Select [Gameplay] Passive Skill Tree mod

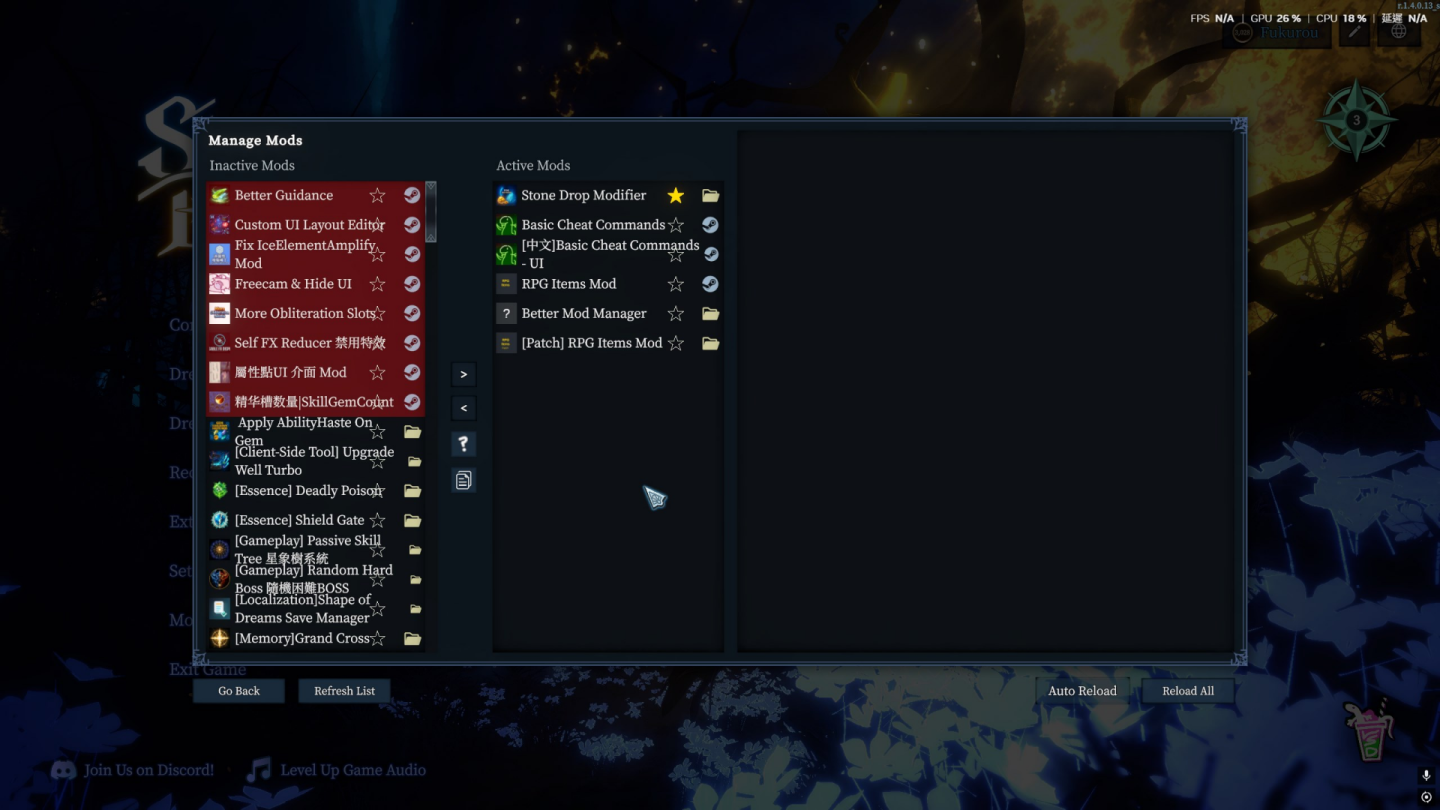[x=315, y=550]
